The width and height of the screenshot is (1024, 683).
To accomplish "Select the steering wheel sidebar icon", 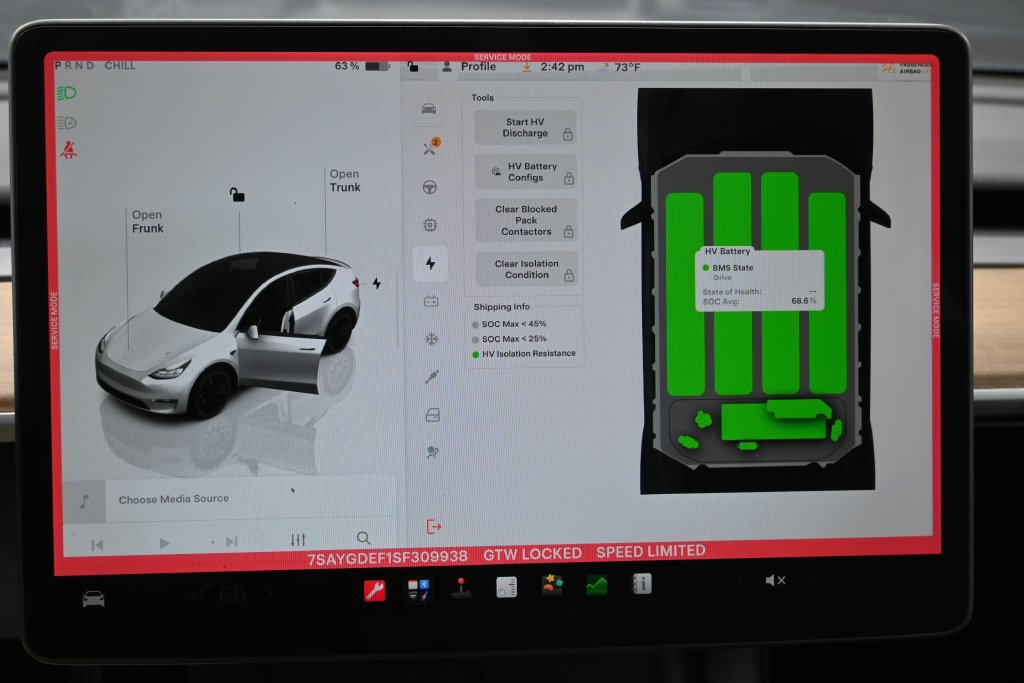I will 429,187.
